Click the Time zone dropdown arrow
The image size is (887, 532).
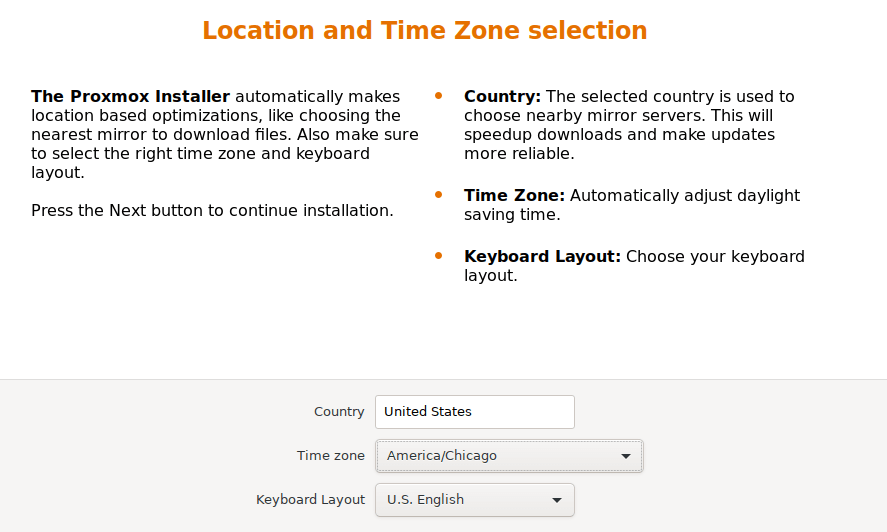pyautogui.click(x=626, y=456)
